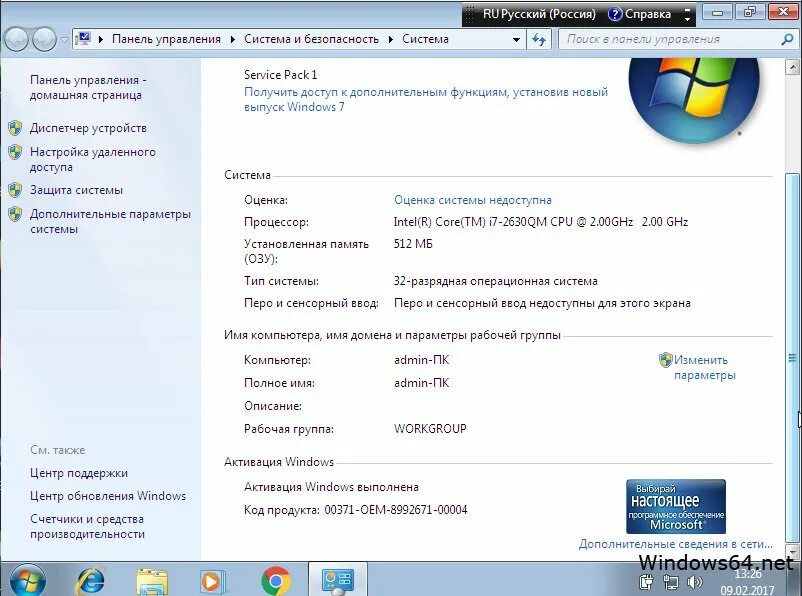Click WORKGROUP workgroup value

click(430, 429)
